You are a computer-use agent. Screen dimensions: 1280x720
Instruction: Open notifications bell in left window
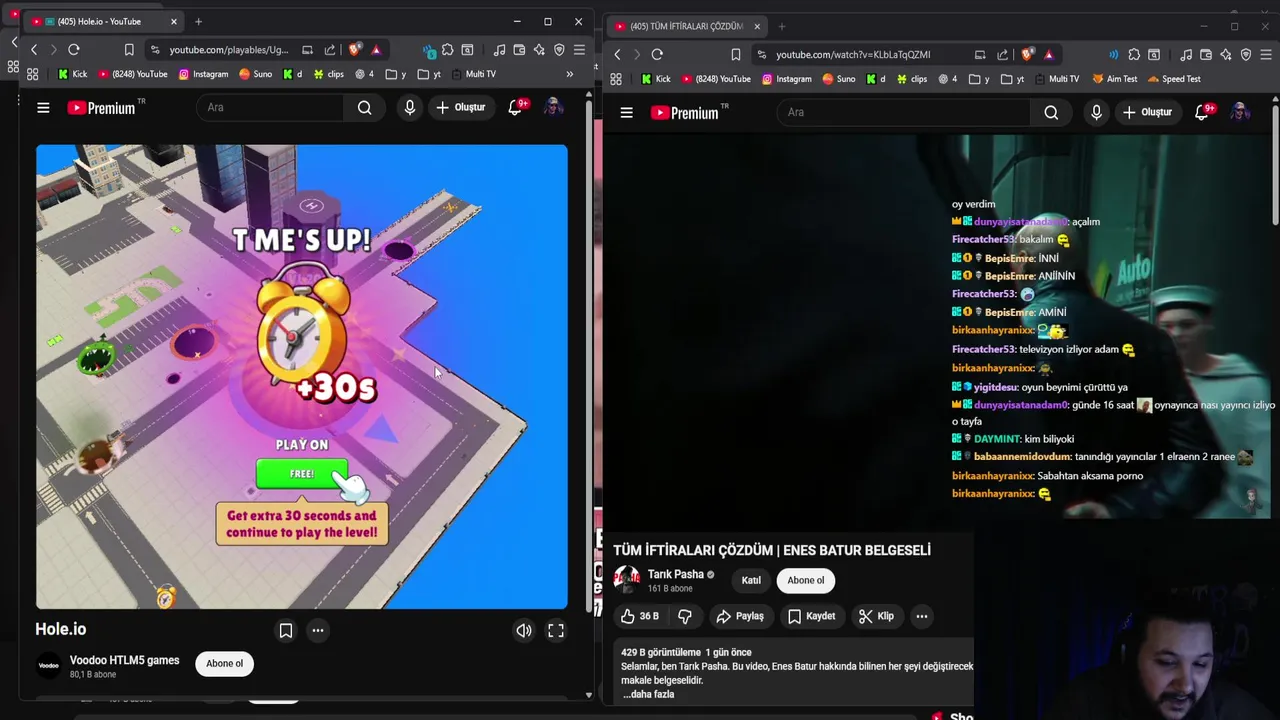click(515, 107)
